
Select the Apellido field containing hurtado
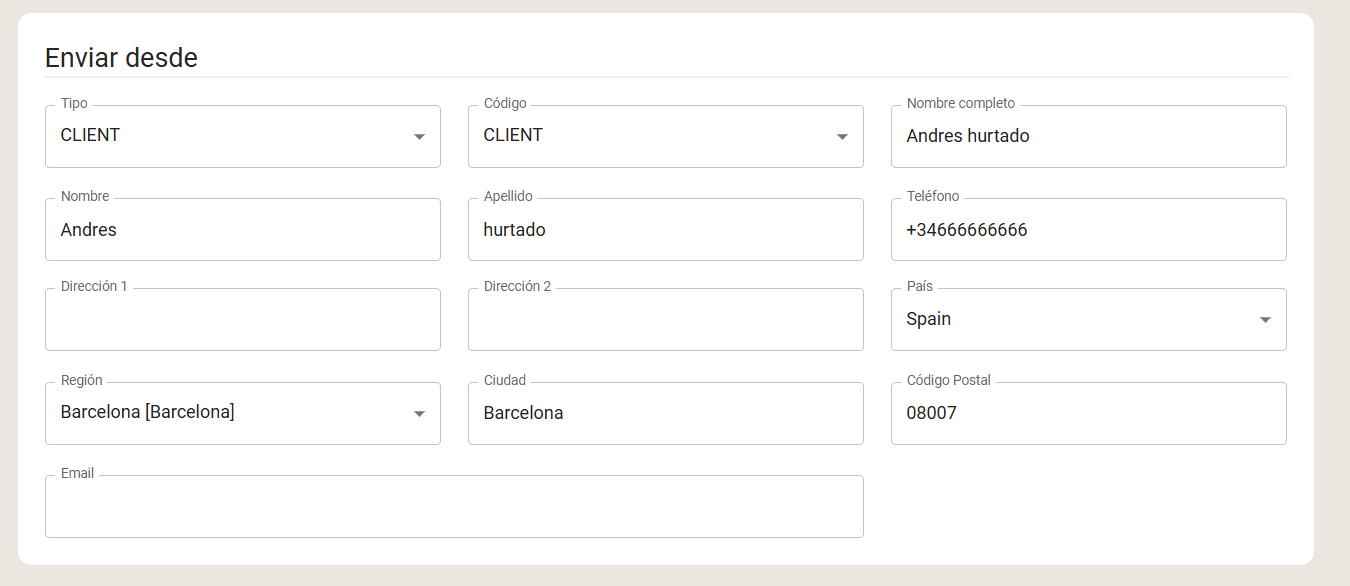point(666,229)
